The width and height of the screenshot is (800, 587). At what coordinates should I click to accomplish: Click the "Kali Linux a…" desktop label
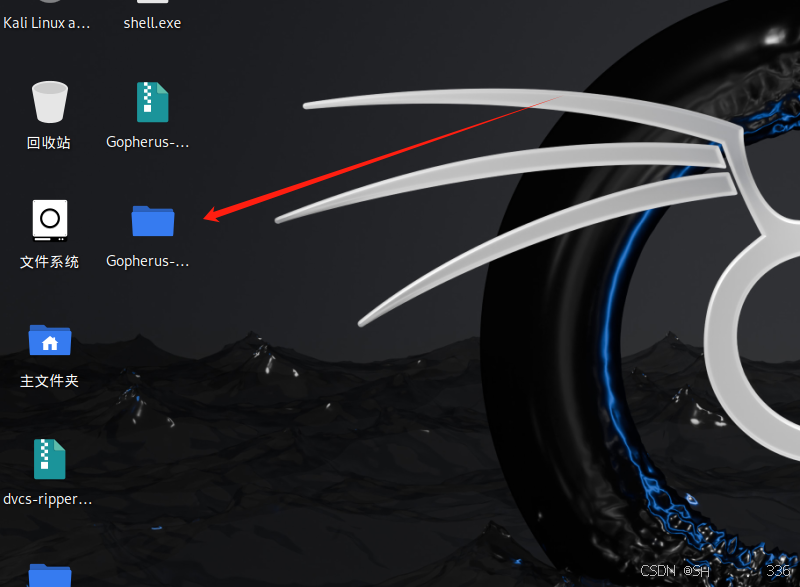(46, 23)
